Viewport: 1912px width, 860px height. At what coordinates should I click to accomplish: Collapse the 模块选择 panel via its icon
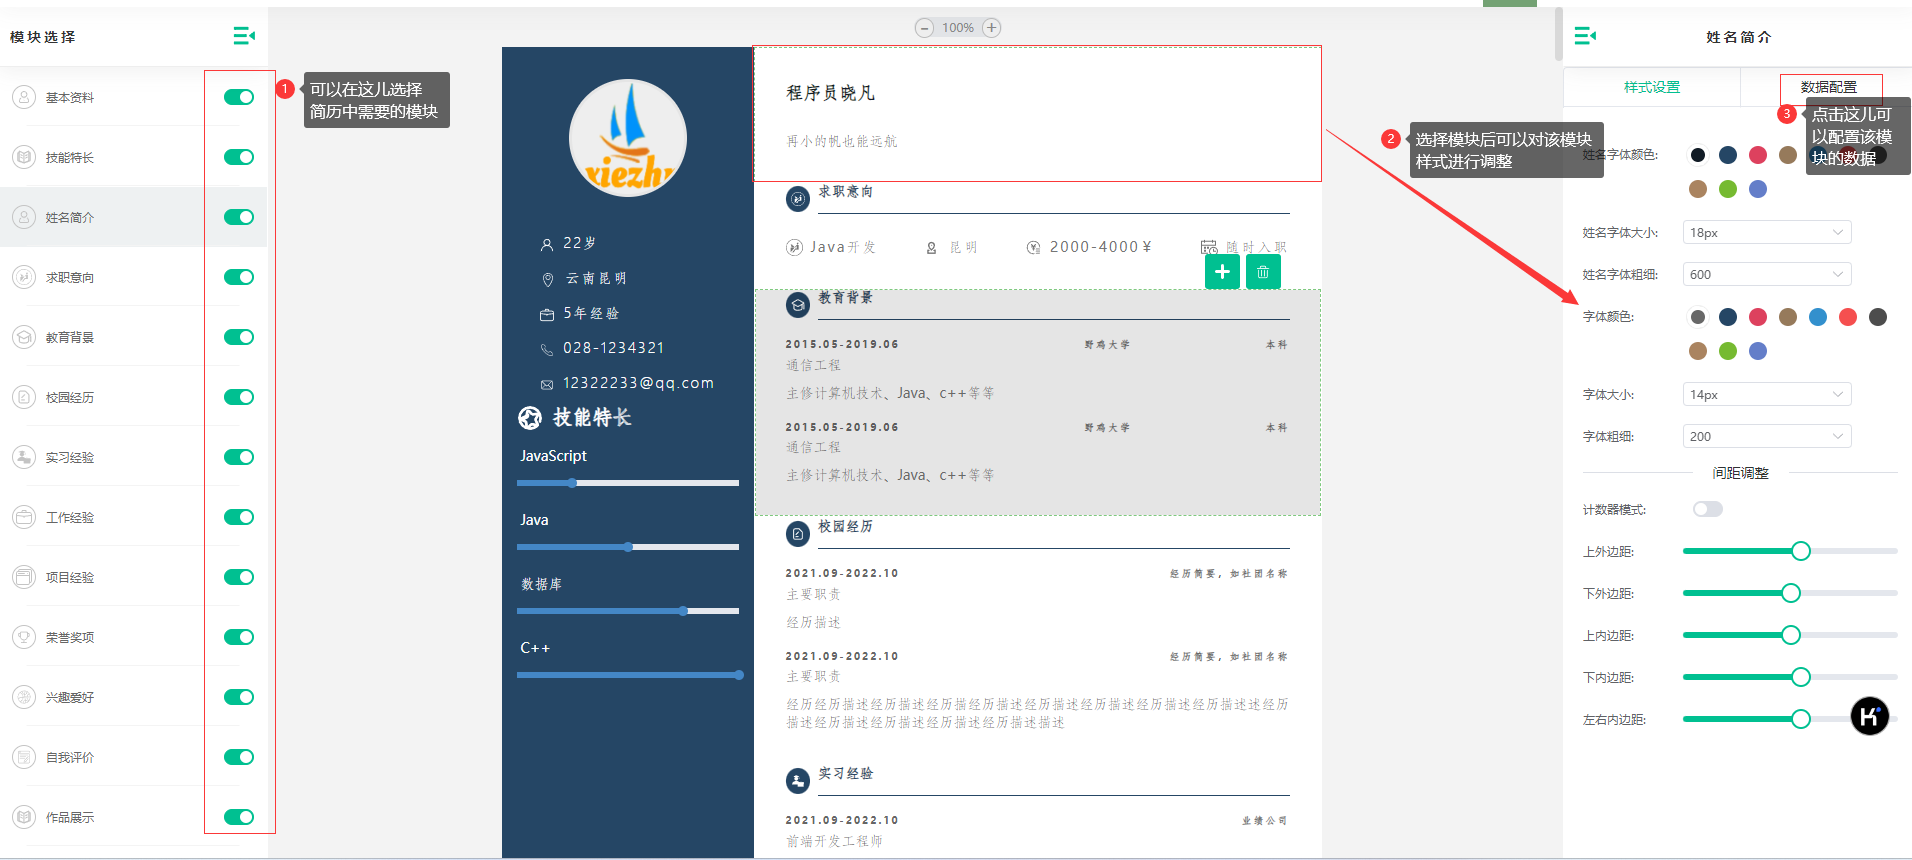tap(244, 36)
